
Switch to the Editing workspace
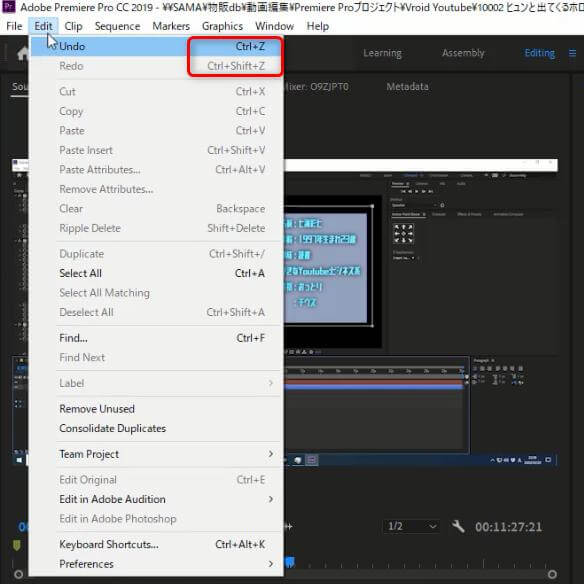[x=539, y=53]
